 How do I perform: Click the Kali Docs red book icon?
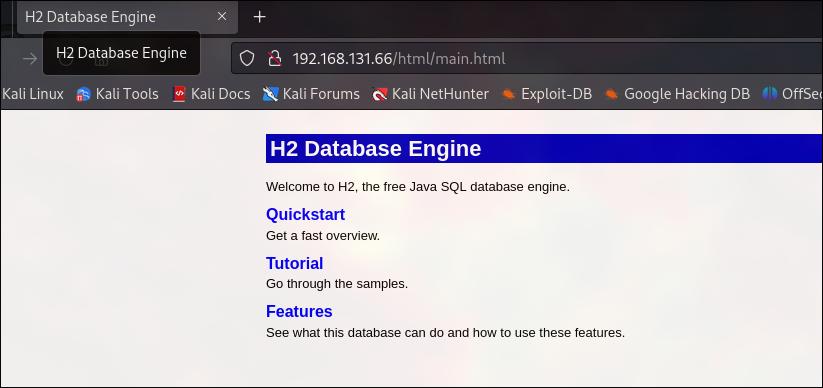180,94
